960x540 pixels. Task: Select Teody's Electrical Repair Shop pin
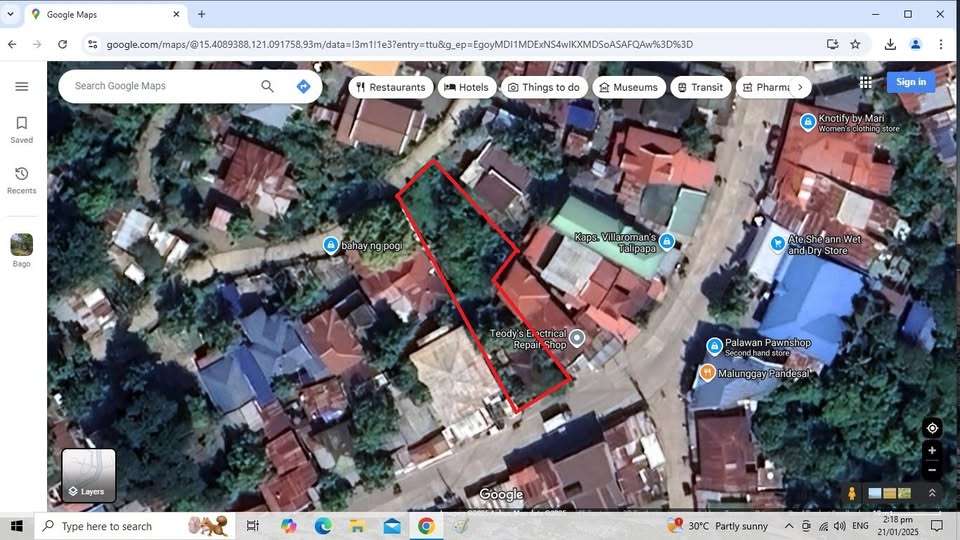(577, 337)
